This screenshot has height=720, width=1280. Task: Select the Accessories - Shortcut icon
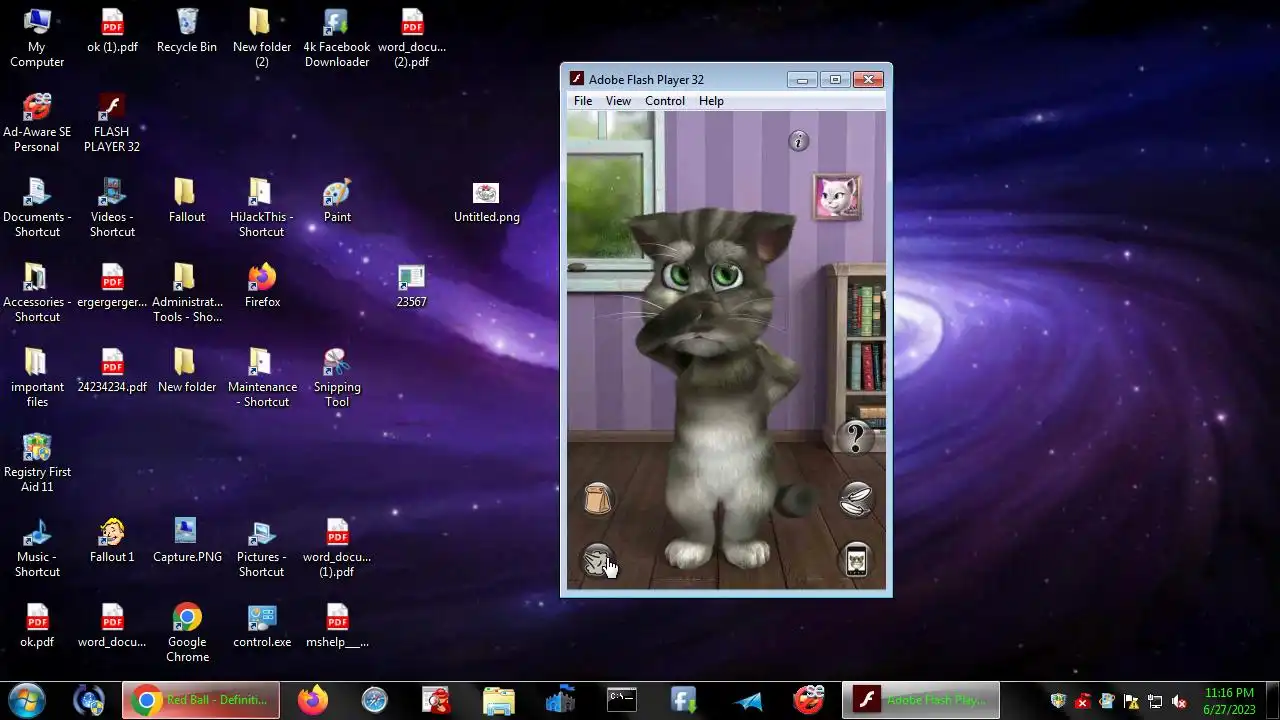pos(37,293)
